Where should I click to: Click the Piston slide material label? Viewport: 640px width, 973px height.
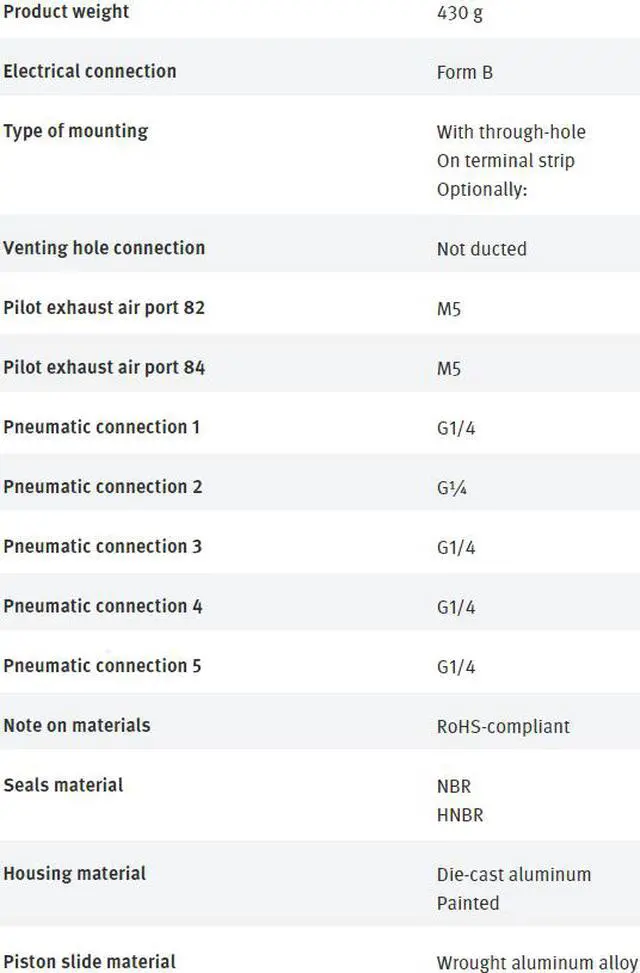[x=89, y=962]
